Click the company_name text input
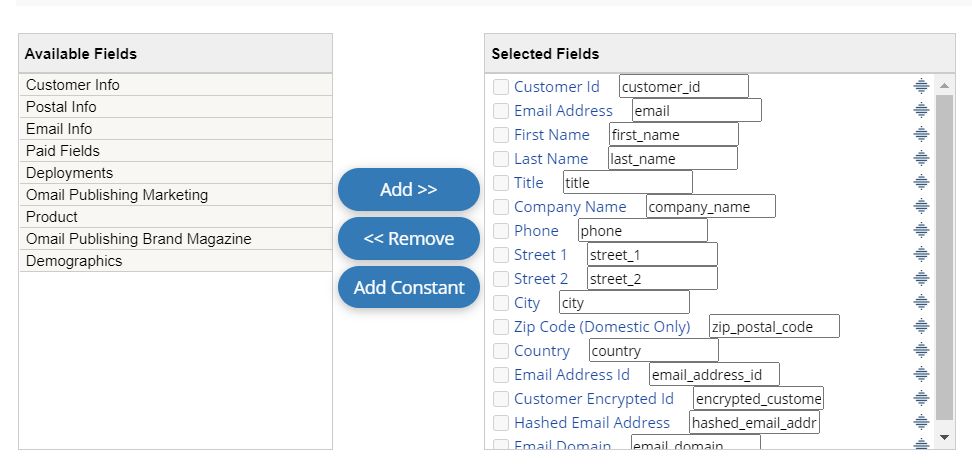Screen dimensions: 972x465 coord(710,207)
